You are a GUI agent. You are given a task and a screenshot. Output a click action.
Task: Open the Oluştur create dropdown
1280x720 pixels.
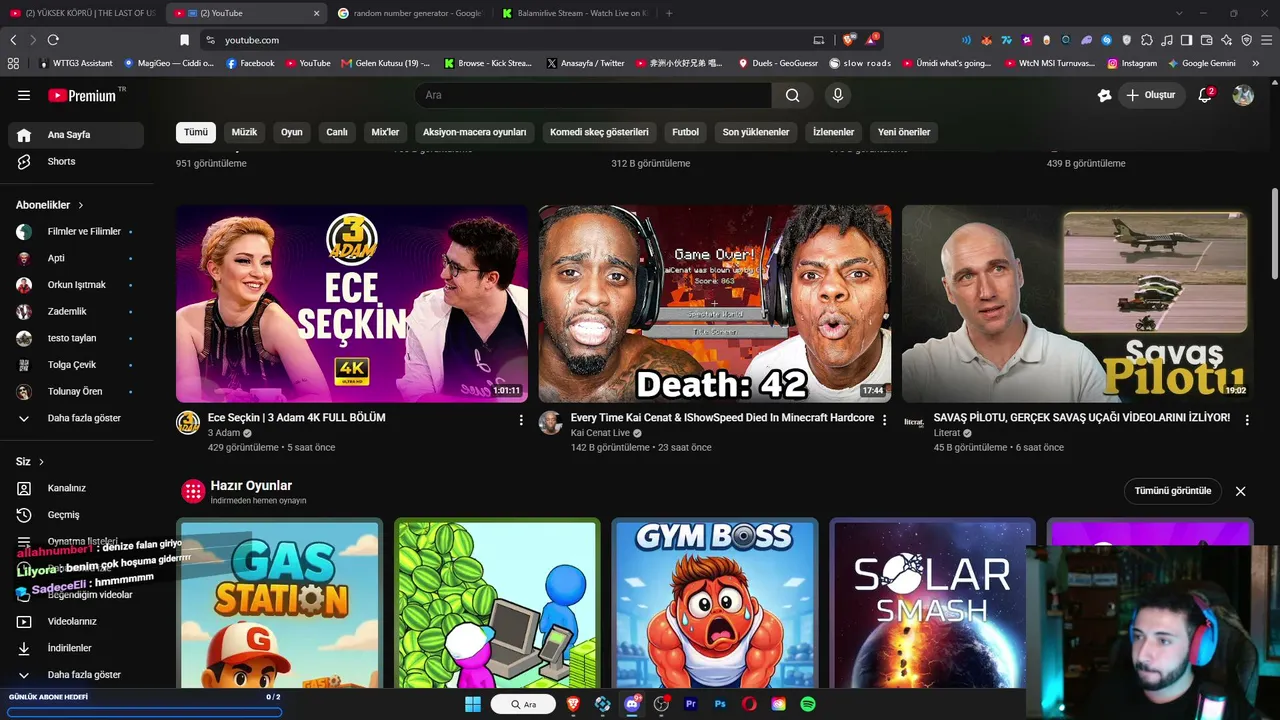pos(1151,95)
